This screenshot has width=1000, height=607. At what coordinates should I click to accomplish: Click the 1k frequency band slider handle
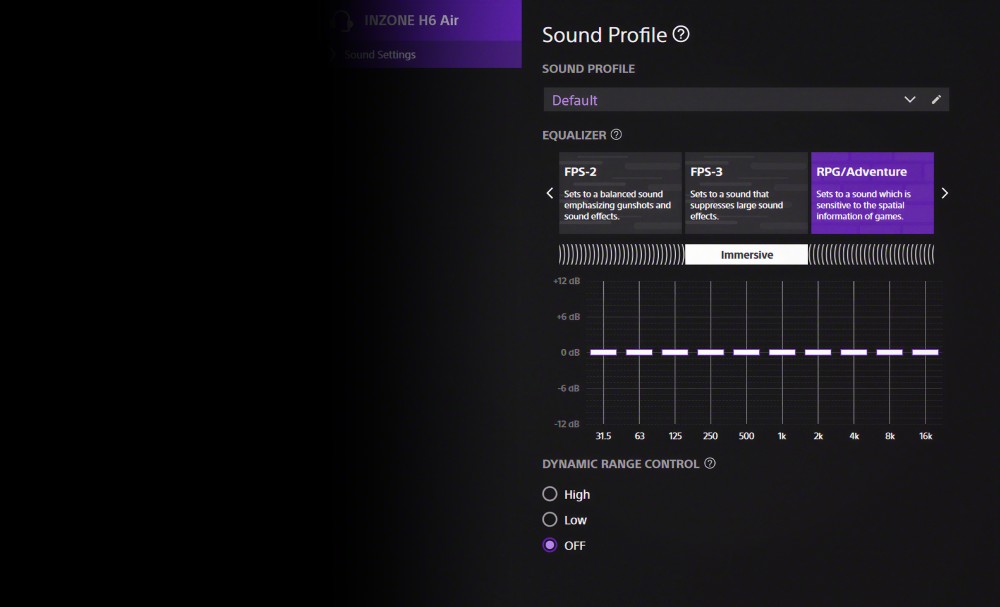pos(782,352)
